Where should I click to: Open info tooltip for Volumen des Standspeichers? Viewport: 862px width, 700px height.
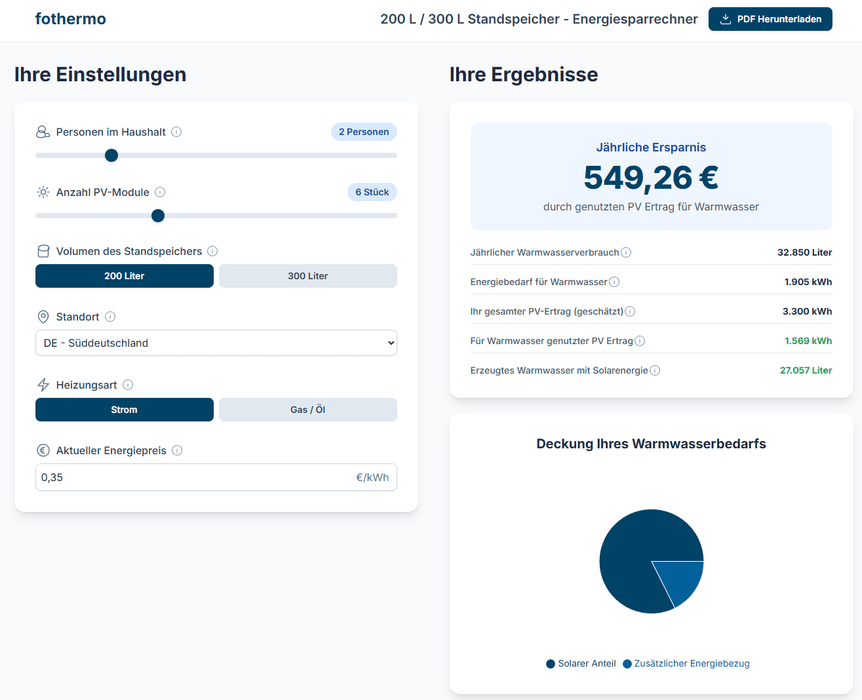coord(212,252)
